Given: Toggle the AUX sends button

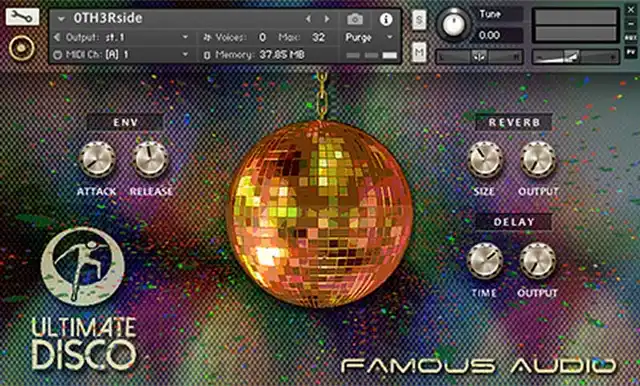Looking at the screenshot, I should click(x=631, y=38).
